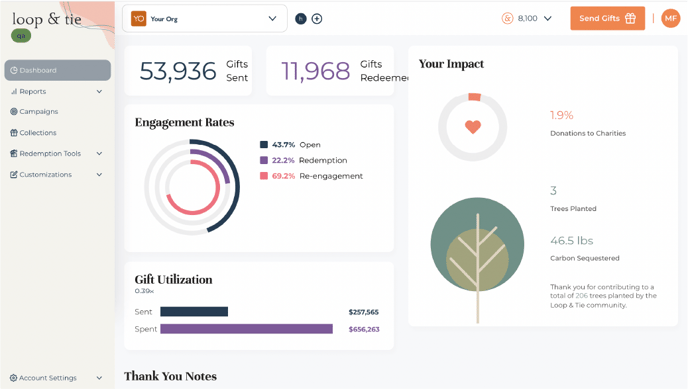This screenshot has width=688, height=389.
Task: Click the Customizations edit pencil icon
Action: point(14,175)
